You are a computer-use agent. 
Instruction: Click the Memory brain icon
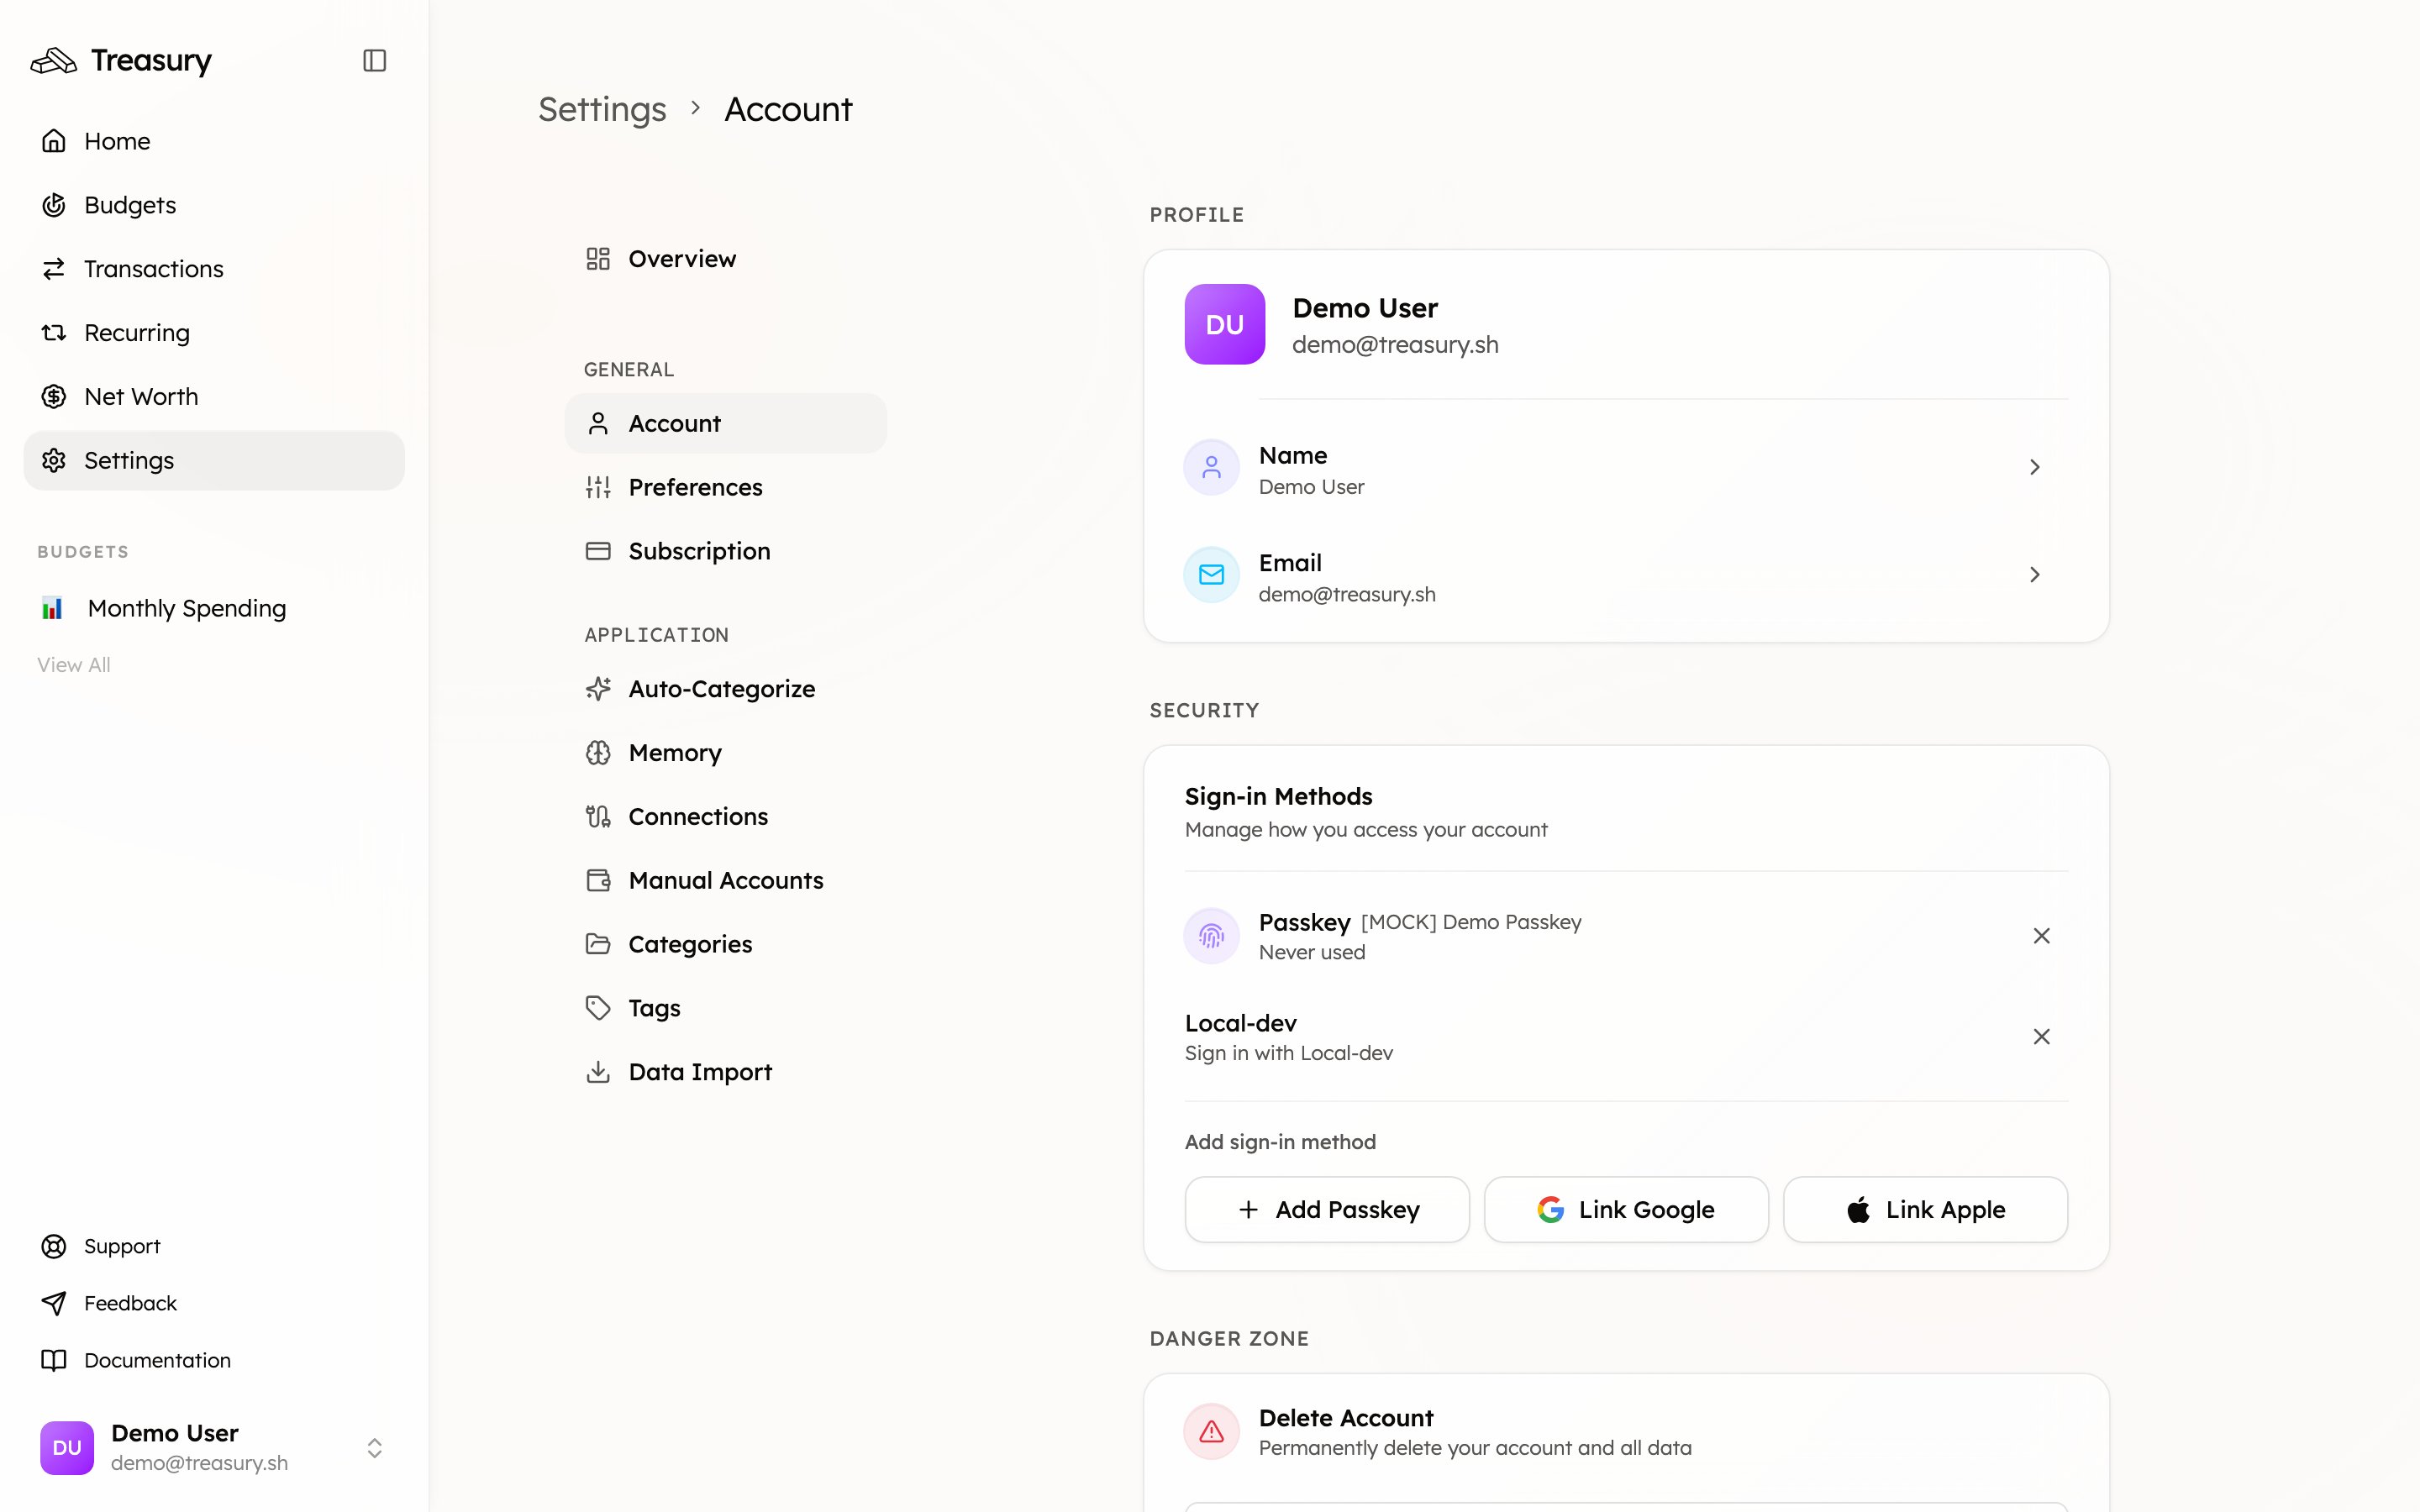[598, 753]
